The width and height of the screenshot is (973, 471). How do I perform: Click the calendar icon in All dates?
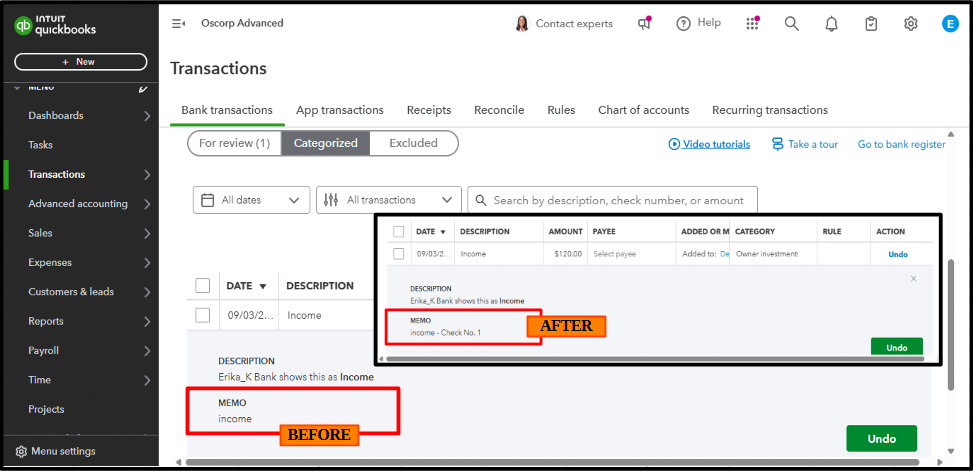coord(208,200)
